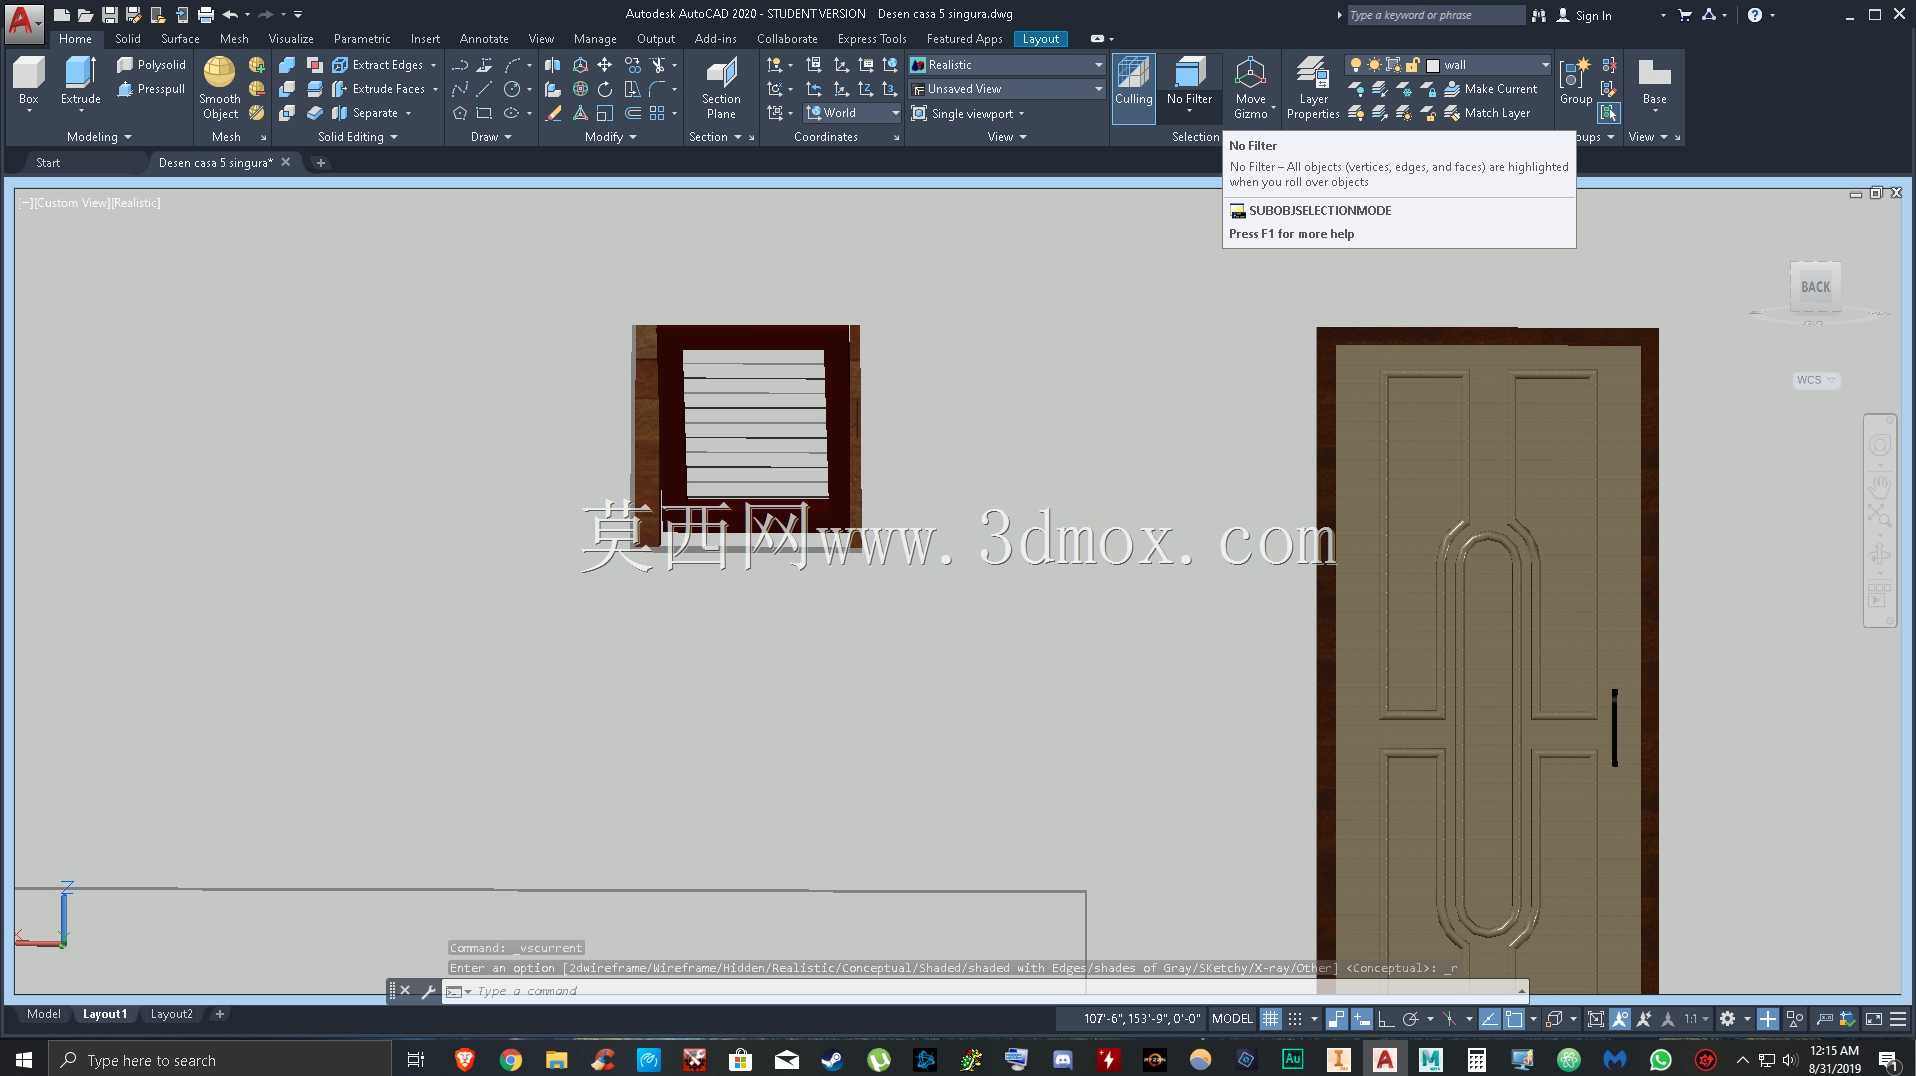Undo the last action in quick access
The width and height of the screenshot is (1916, 1076).
[x=231, y=15]
